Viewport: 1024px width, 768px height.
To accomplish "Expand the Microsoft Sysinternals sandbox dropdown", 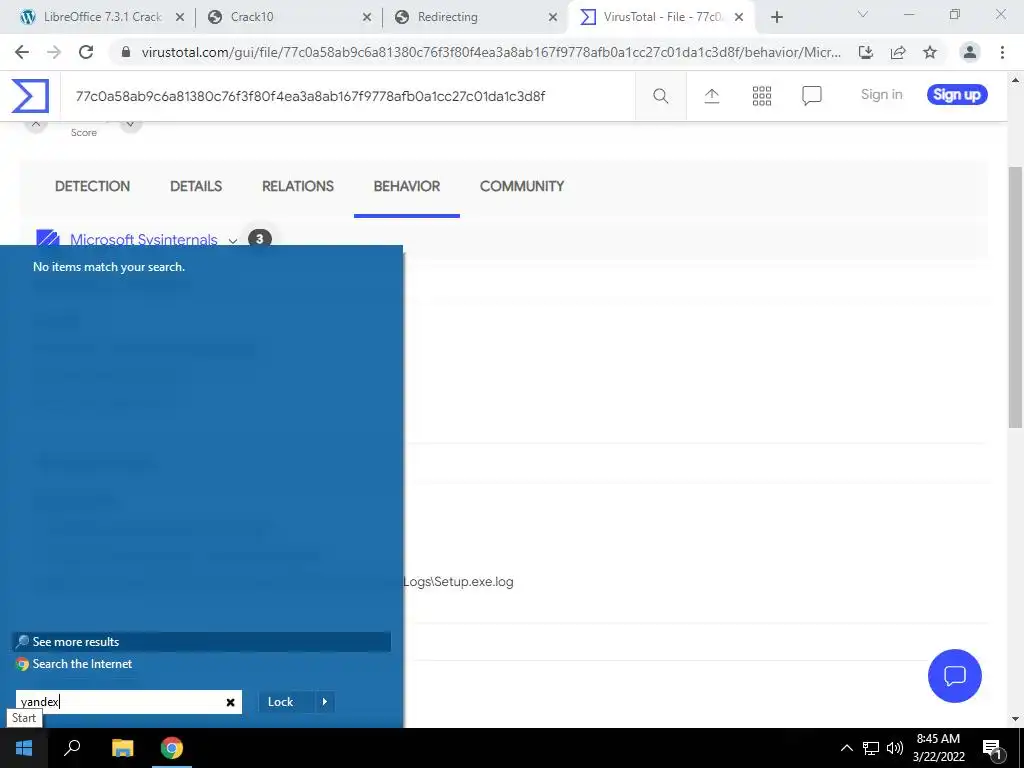I will point(232,240).
